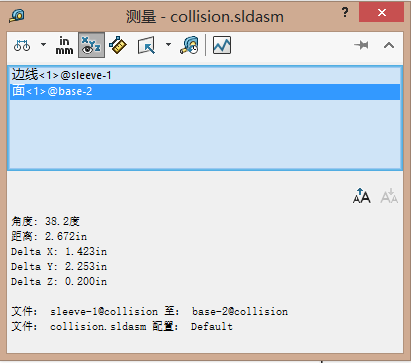Click the arc/circle measurements icon
This screenshot has height=363, width=411.
[22, 45]
